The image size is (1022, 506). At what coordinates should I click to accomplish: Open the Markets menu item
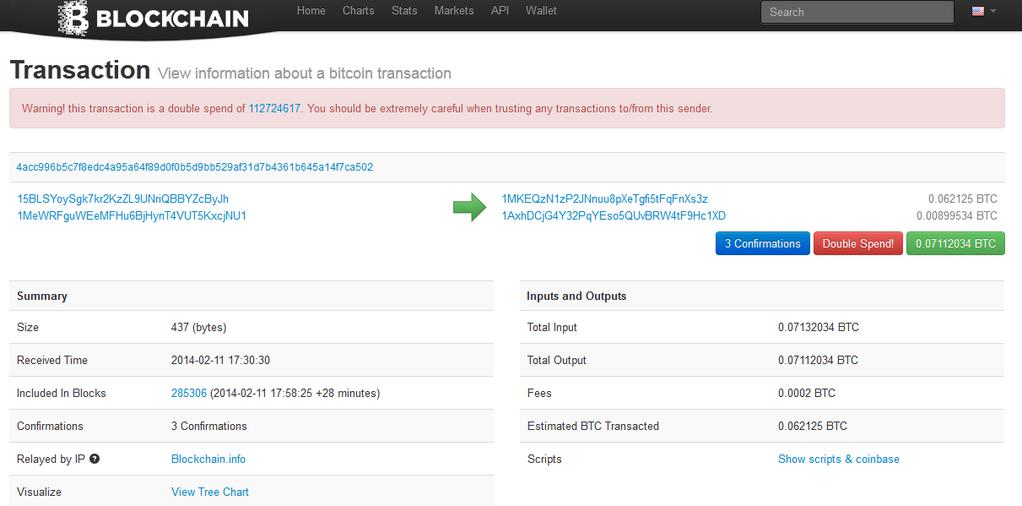(x=454, y=10)
